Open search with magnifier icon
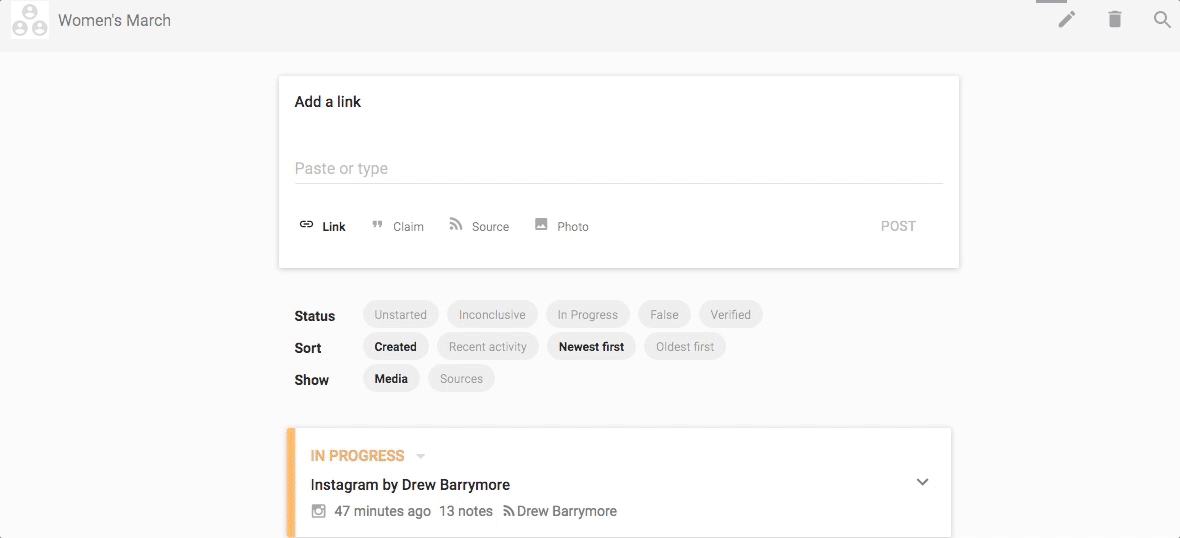1180x538 pixels. point(1163,20)
